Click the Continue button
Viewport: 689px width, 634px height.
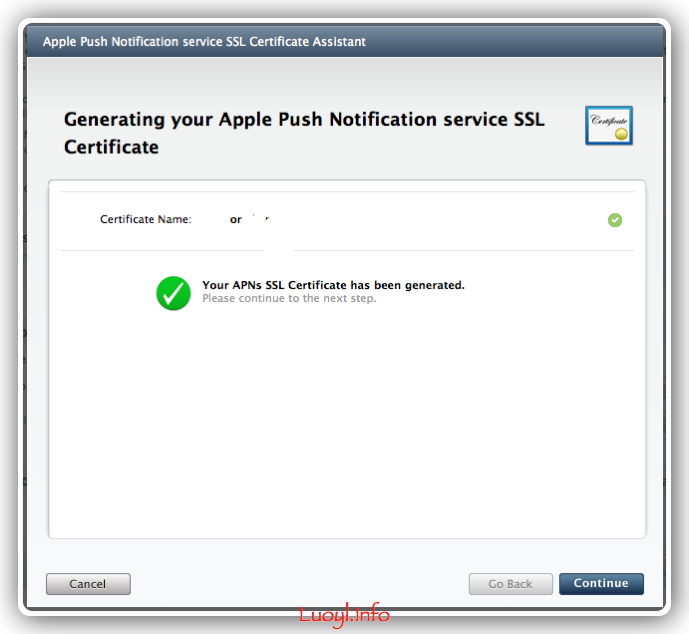coord(601,583)
